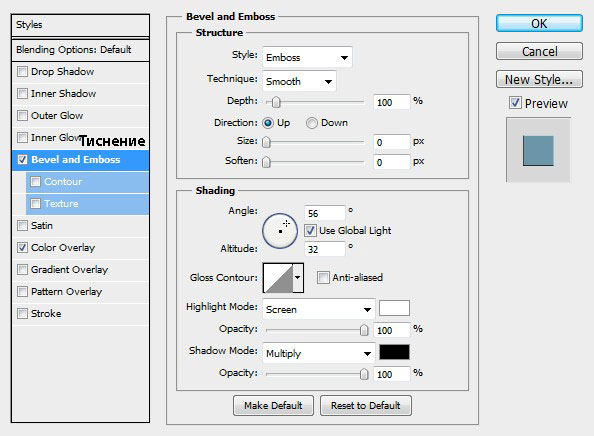Enable the Contour checkbox
Image resolution: width=594 pixels, height=436 pixels.
point(36,181)
